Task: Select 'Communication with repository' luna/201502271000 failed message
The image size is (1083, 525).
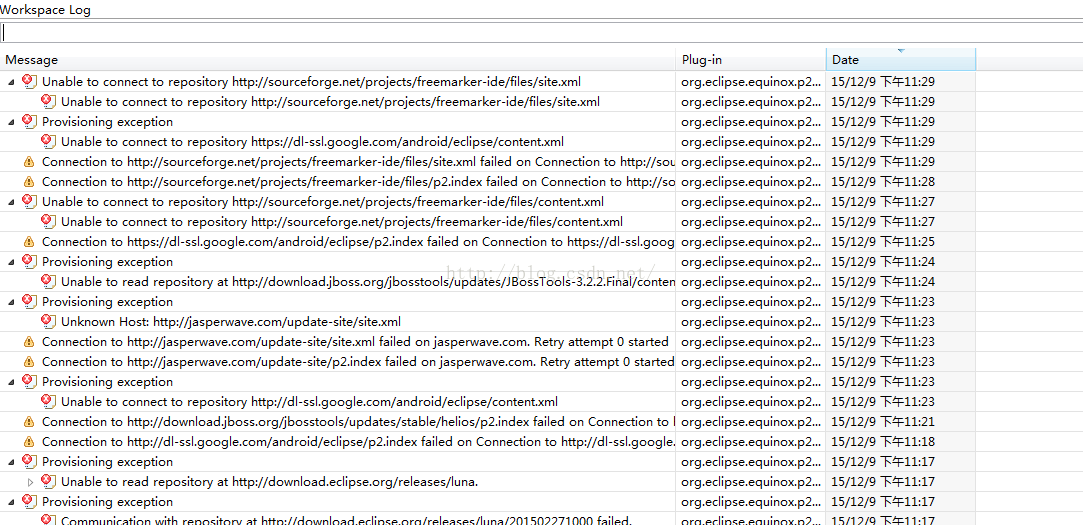Action: coord(347,519)
